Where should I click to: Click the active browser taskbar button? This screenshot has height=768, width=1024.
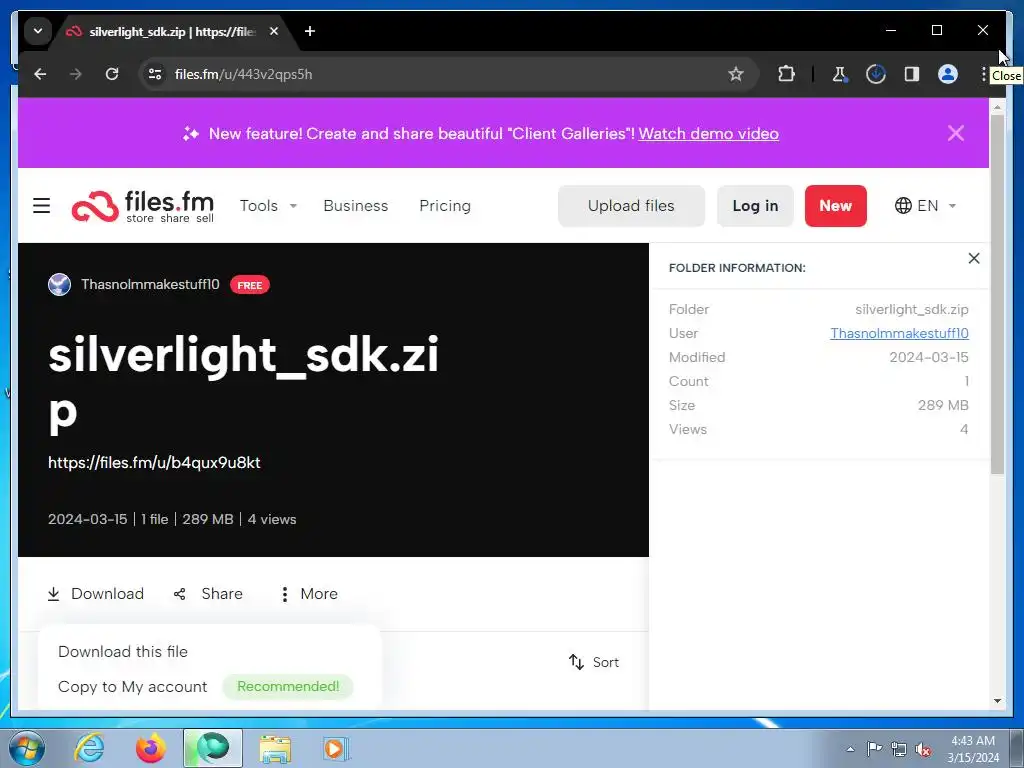click(x=213, y=748)
